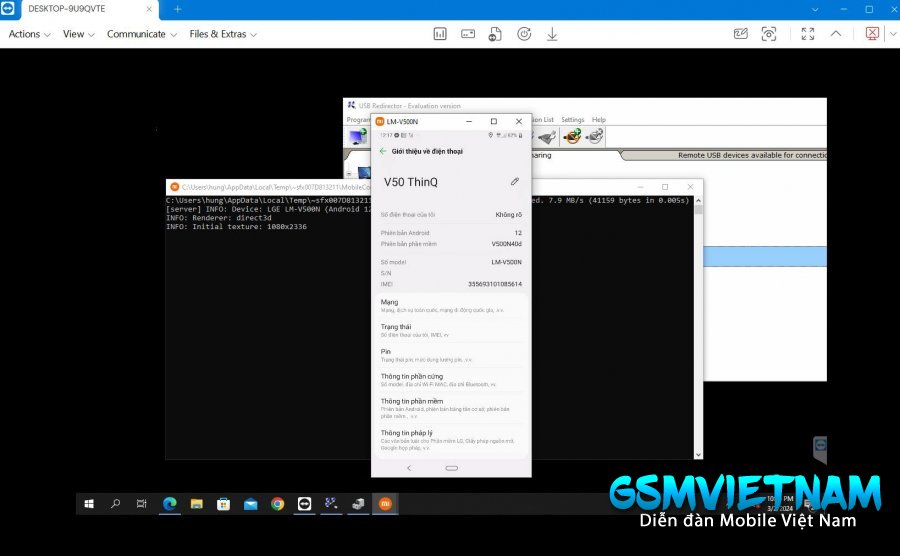Click first computer icon in USB Redirector toolbar
This screenshot has height=556, width=900.
click(358, 137)
